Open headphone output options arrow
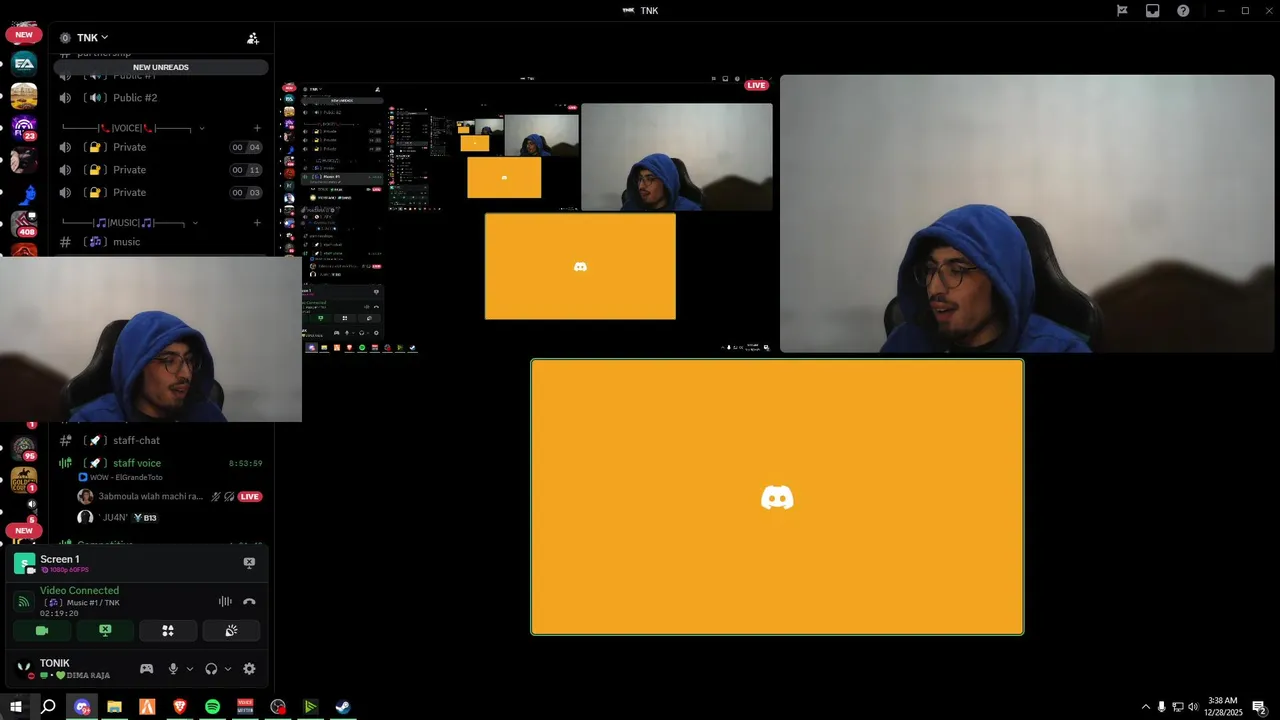Image resolution: width=1280 pixels, height=720 pixels. (x=228, y=669)
